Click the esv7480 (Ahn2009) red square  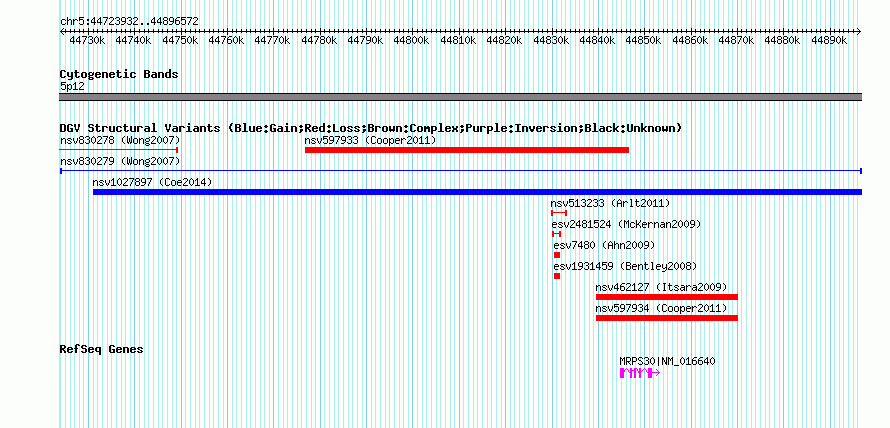[x=557, y=255]
